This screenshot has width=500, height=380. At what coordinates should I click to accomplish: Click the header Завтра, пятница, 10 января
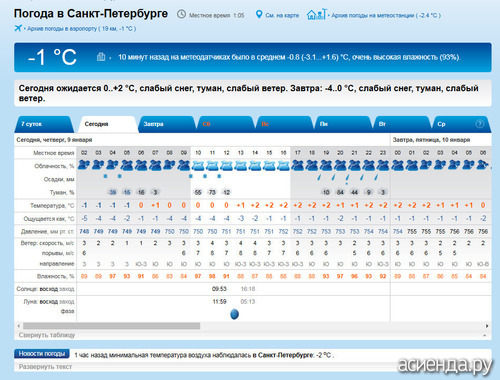tap(431, 140)
